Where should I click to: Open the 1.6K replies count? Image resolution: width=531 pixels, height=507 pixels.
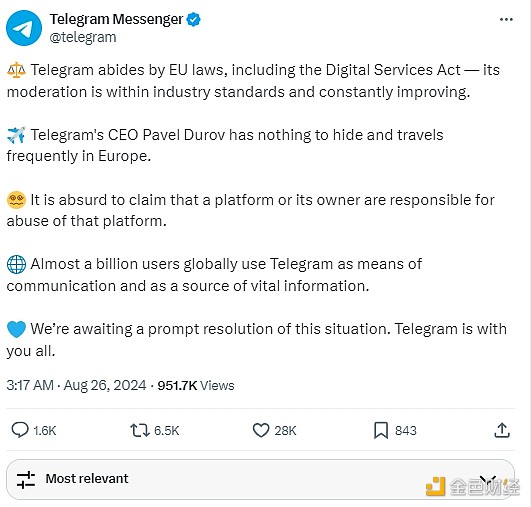(x=45, y=430)
